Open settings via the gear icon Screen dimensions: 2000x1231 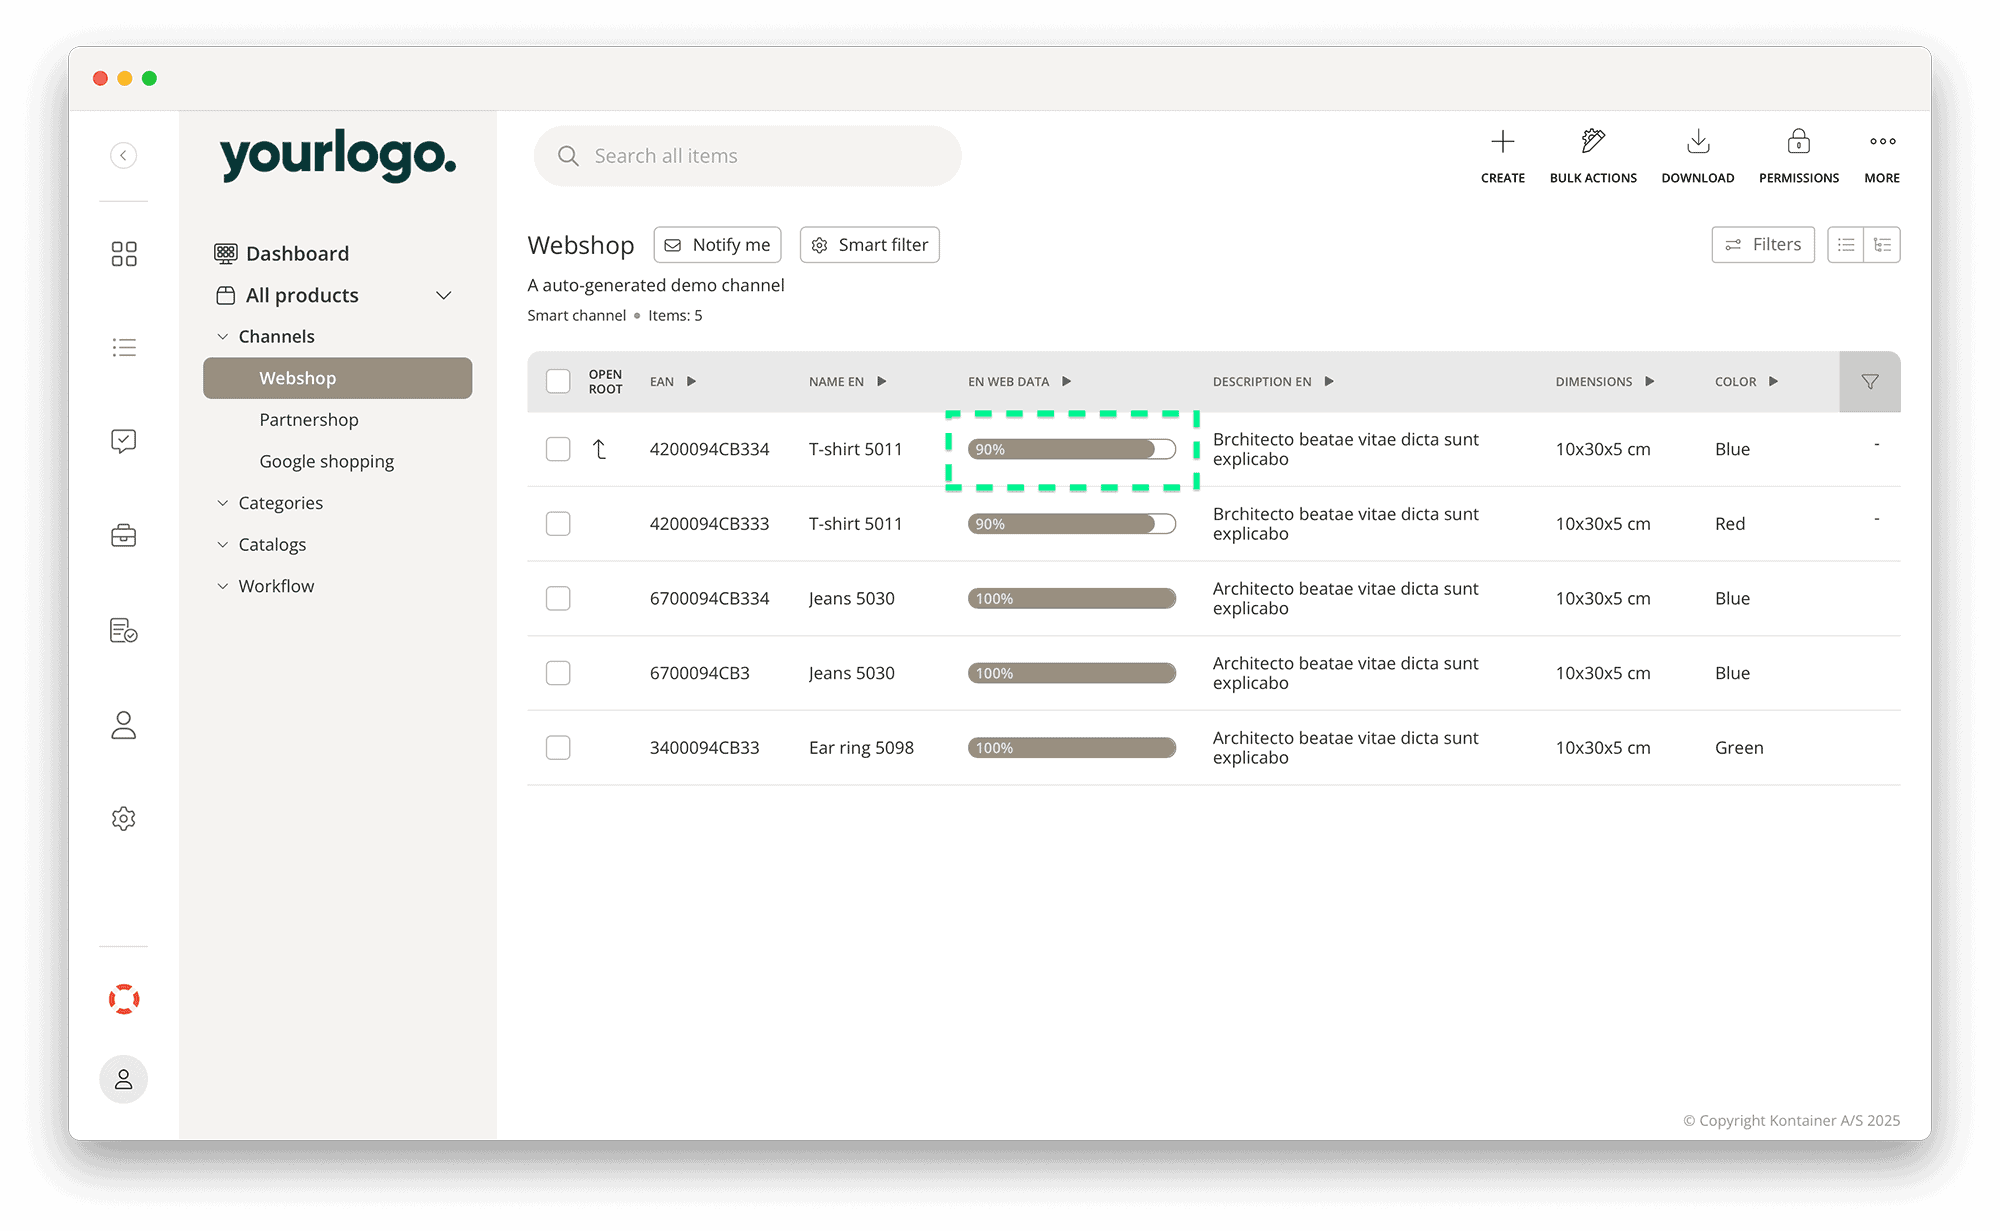[x=123, y=818]
